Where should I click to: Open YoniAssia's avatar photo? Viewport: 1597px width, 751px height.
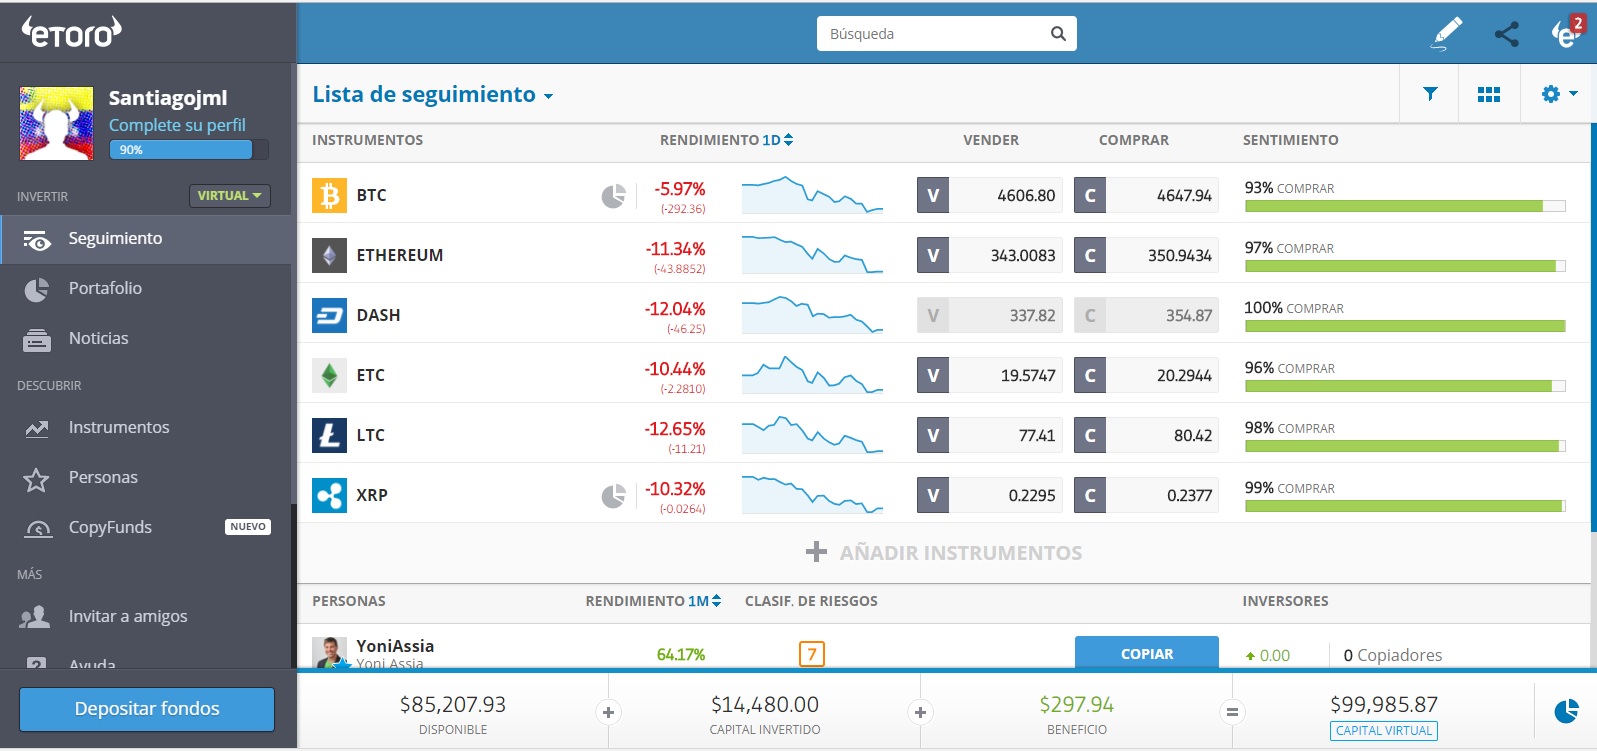[329, 652]
